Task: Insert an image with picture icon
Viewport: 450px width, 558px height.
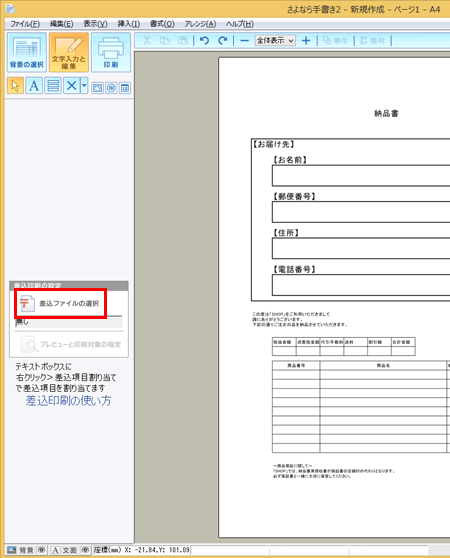Action: coord(97,88)
